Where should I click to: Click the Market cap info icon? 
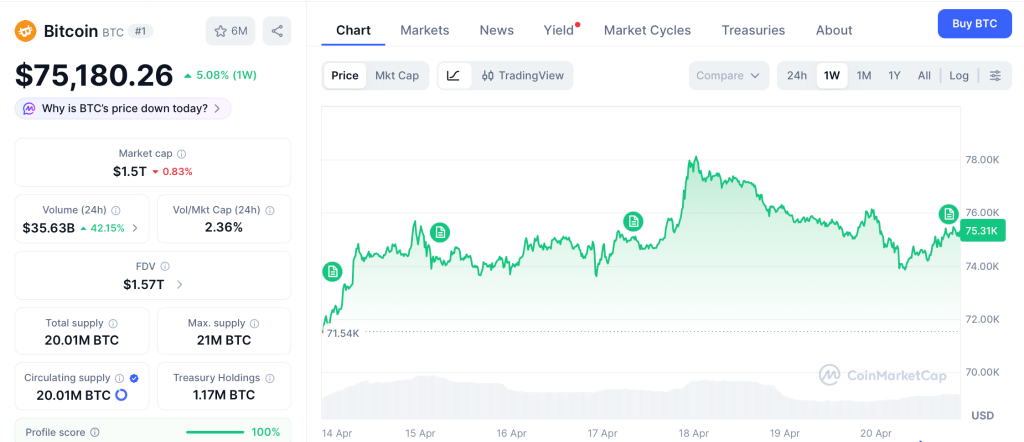coord(181,154)
